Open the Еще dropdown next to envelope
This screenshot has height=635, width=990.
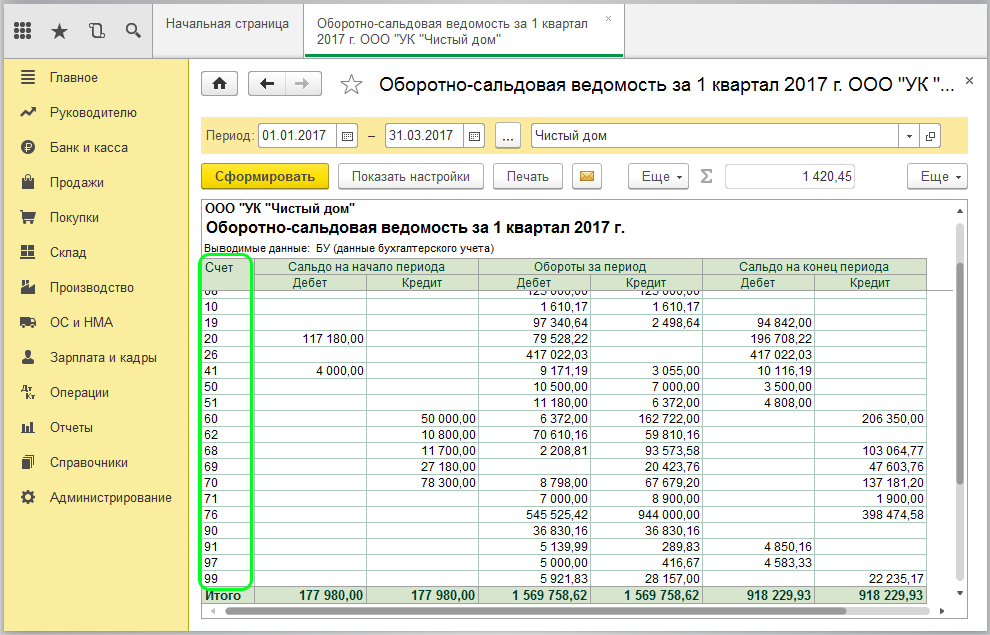tap(658, 177)
